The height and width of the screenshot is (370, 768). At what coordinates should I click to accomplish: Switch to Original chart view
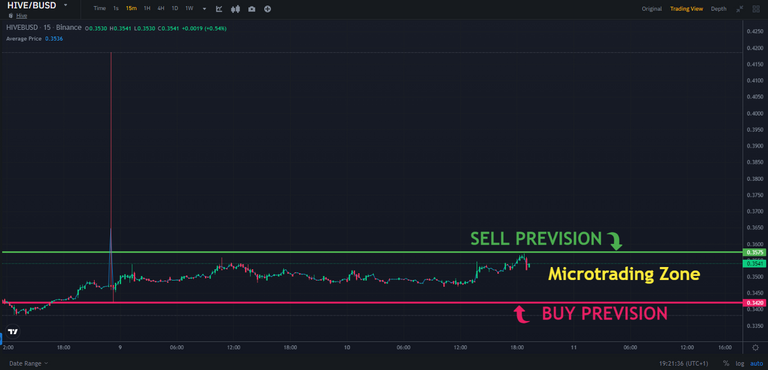[652, 9]
